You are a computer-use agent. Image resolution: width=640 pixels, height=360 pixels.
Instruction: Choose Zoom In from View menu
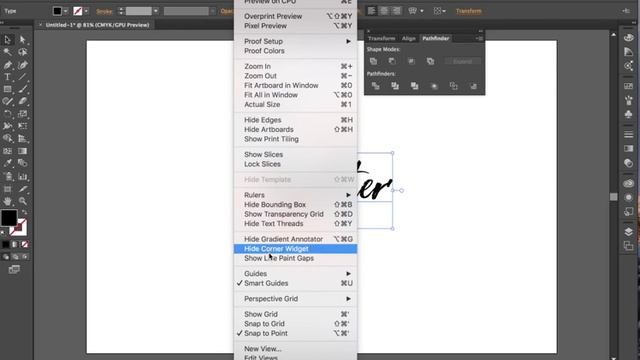(296, 67)
